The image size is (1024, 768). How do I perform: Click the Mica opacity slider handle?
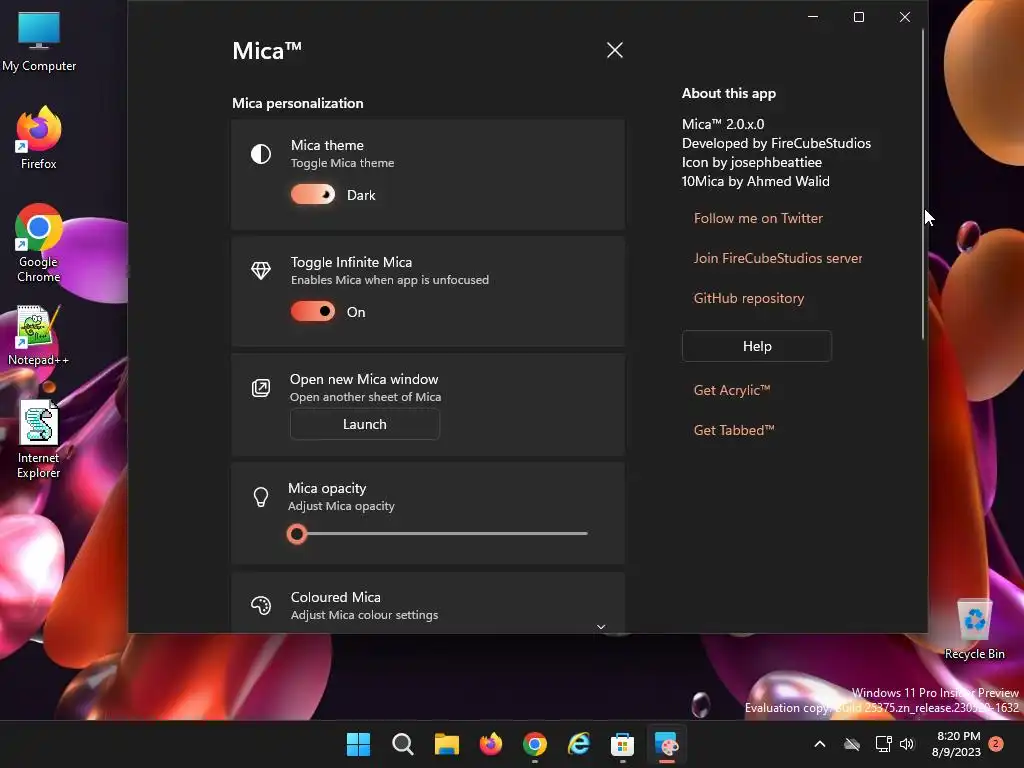coord(296,534)
